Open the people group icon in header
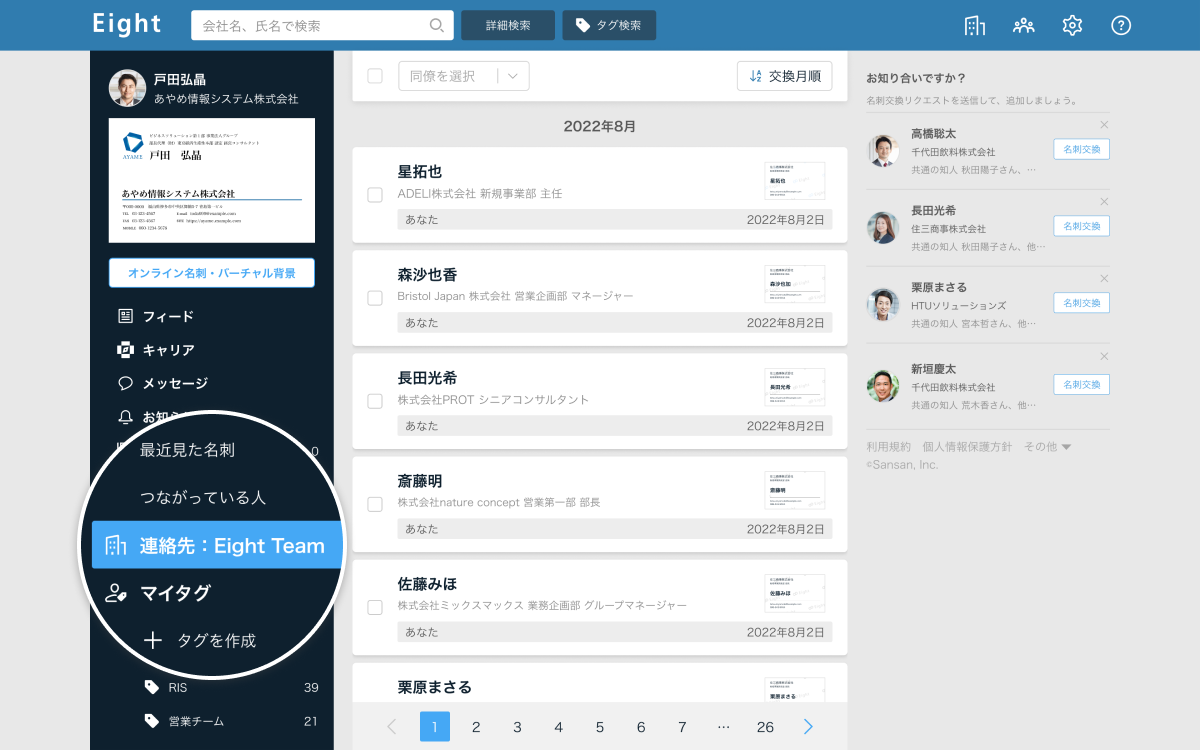The image size is (1200, 750). (x=1023, y=25)
